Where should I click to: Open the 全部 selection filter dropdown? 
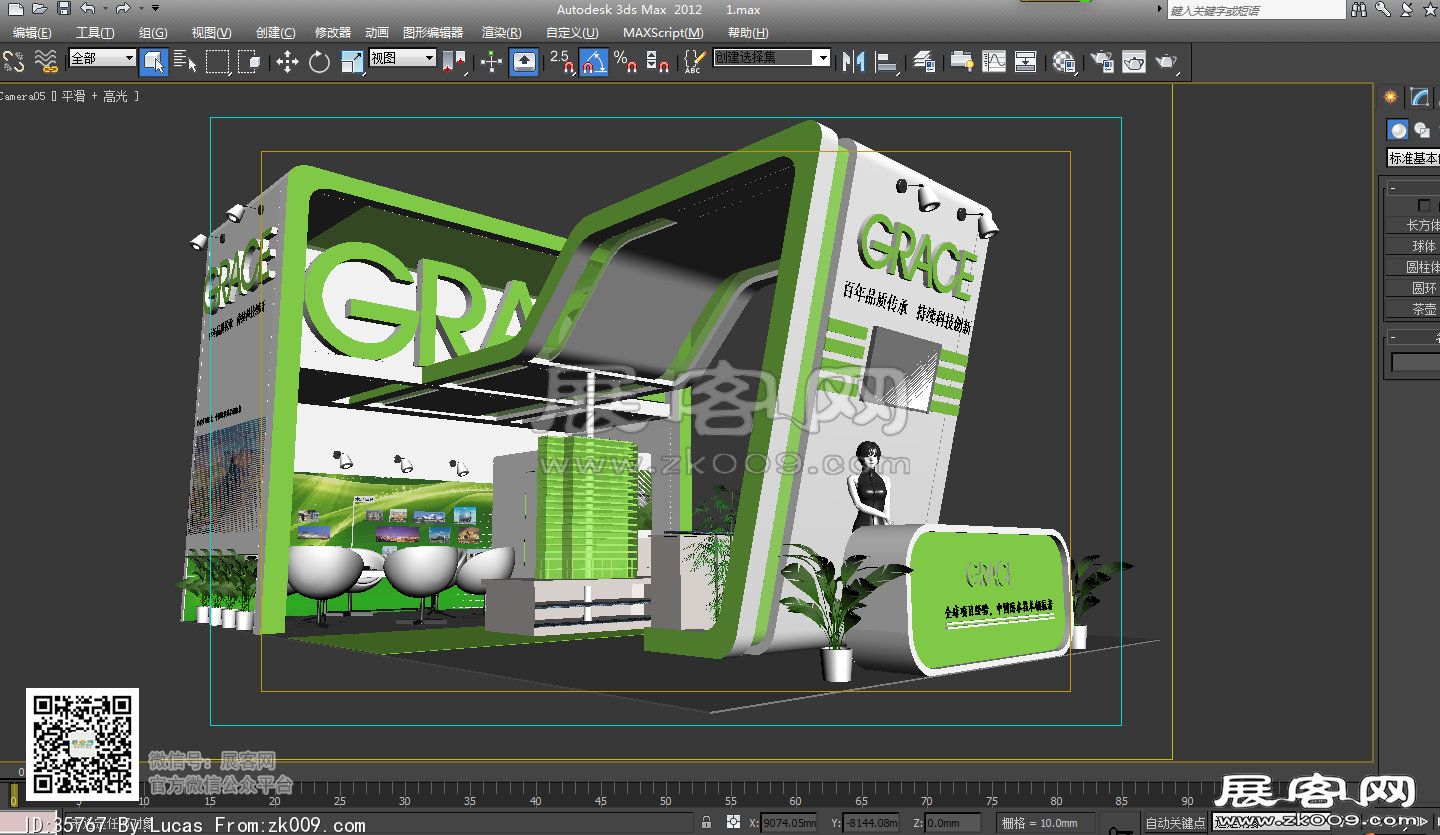tap(102, 58)
